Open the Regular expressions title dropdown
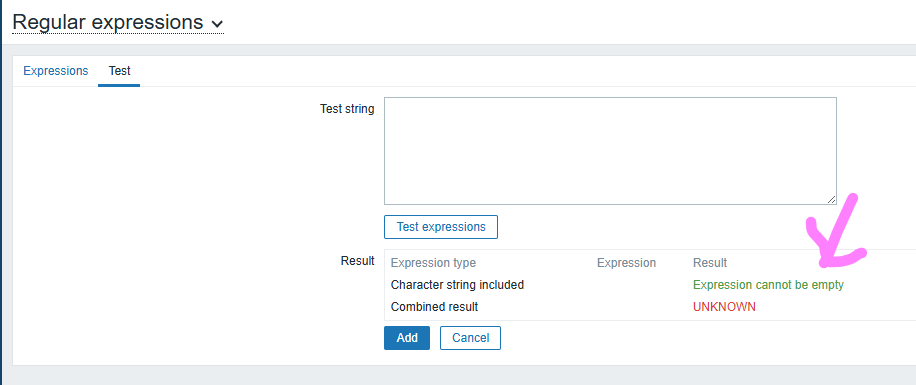The width and height of the screenshot is (916, 385). [x=117, y=22]
